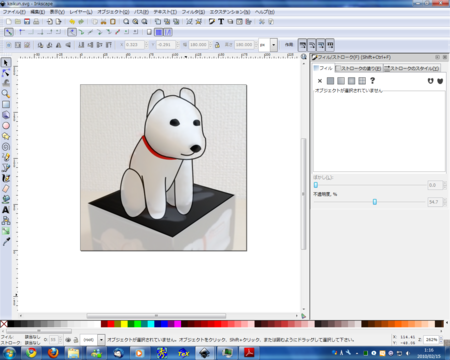Select the Eraser tool

(6, 189)
